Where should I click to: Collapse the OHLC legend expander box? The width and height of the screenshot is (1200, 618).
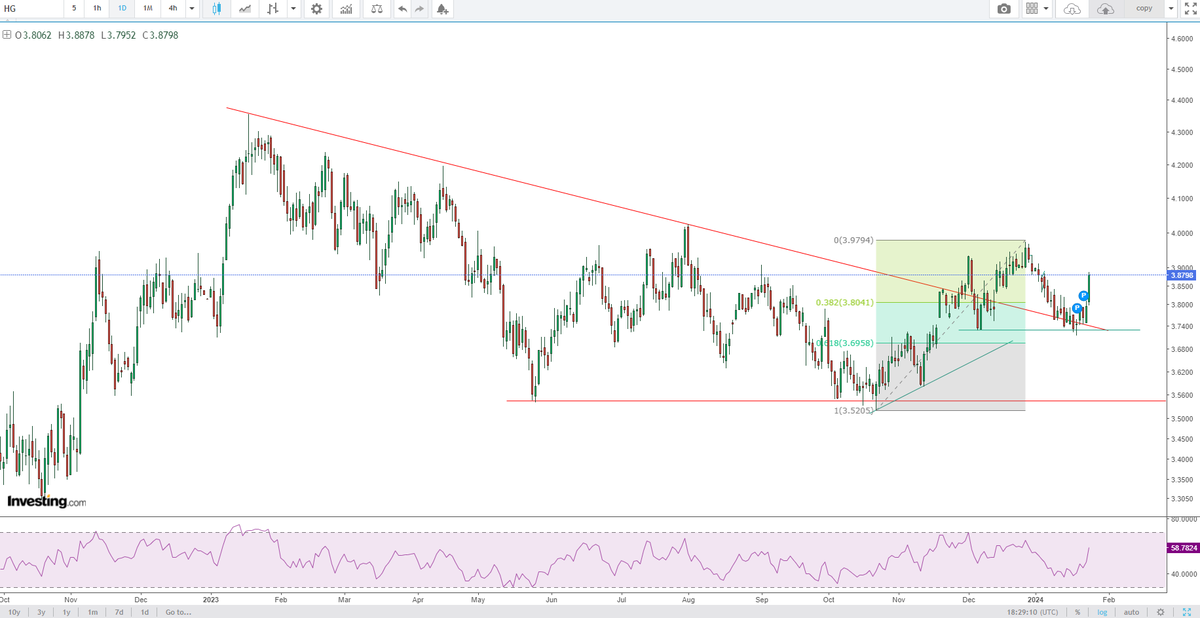(7, 34)
